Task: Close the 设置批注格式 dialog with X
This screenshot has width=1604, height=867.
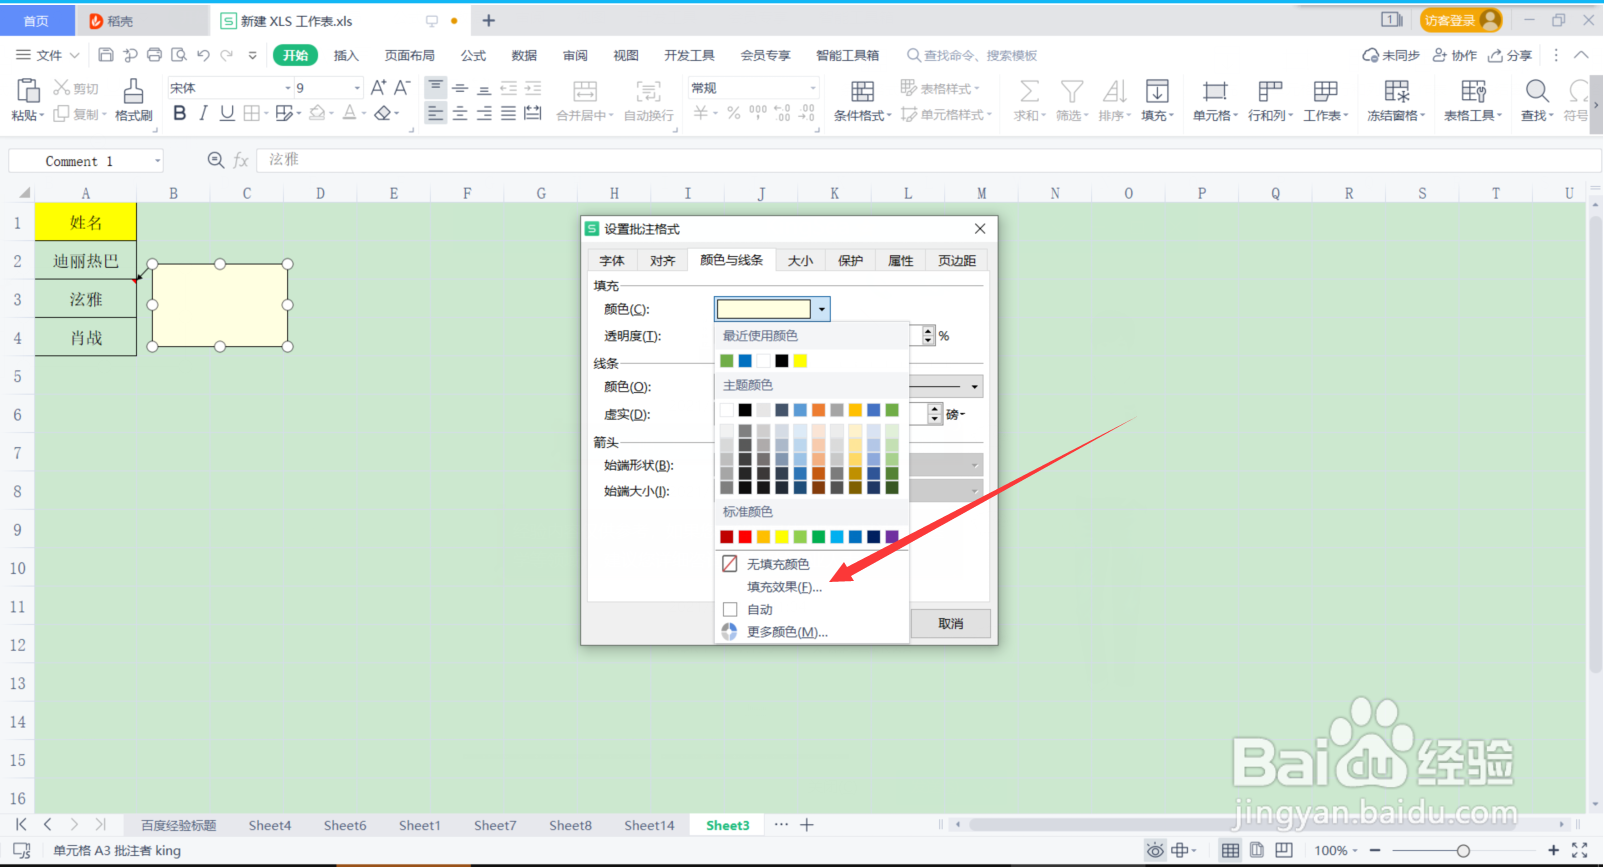Action: tap(980, 229)
